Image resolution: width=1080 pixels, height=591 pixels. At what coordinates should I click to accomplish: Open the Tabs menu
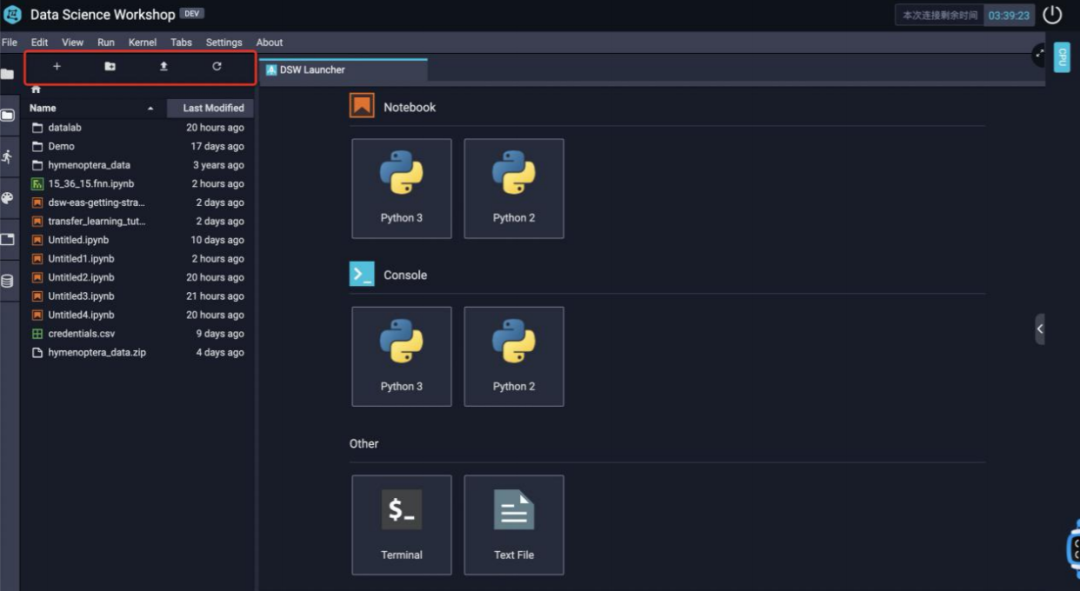(x=181, y=42)
